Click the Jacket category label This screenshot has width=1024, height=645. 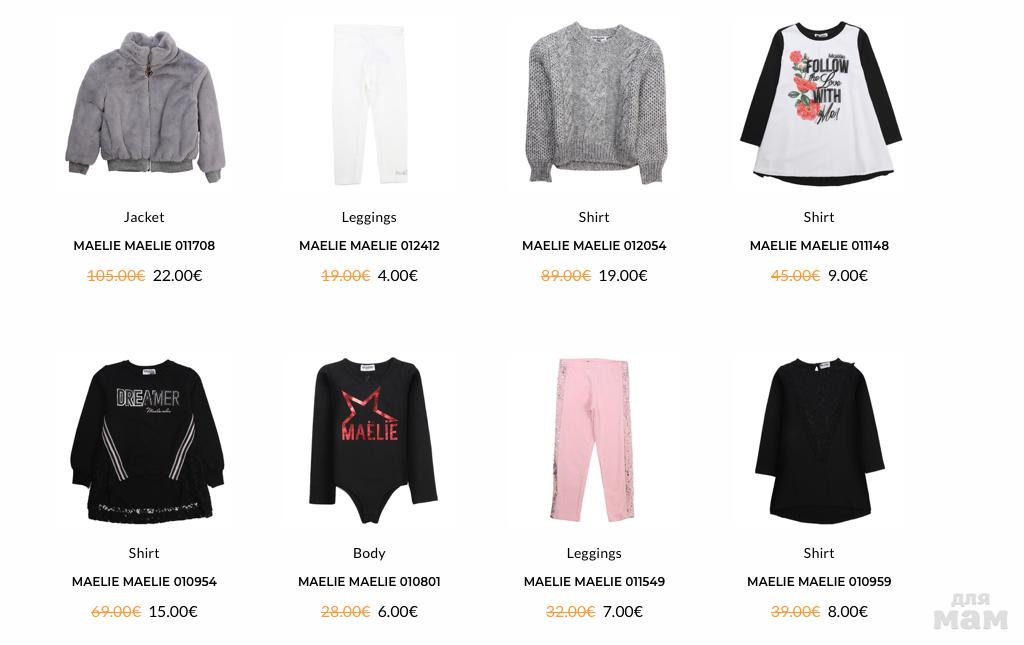pyautogui.click(x=144, y=217)
